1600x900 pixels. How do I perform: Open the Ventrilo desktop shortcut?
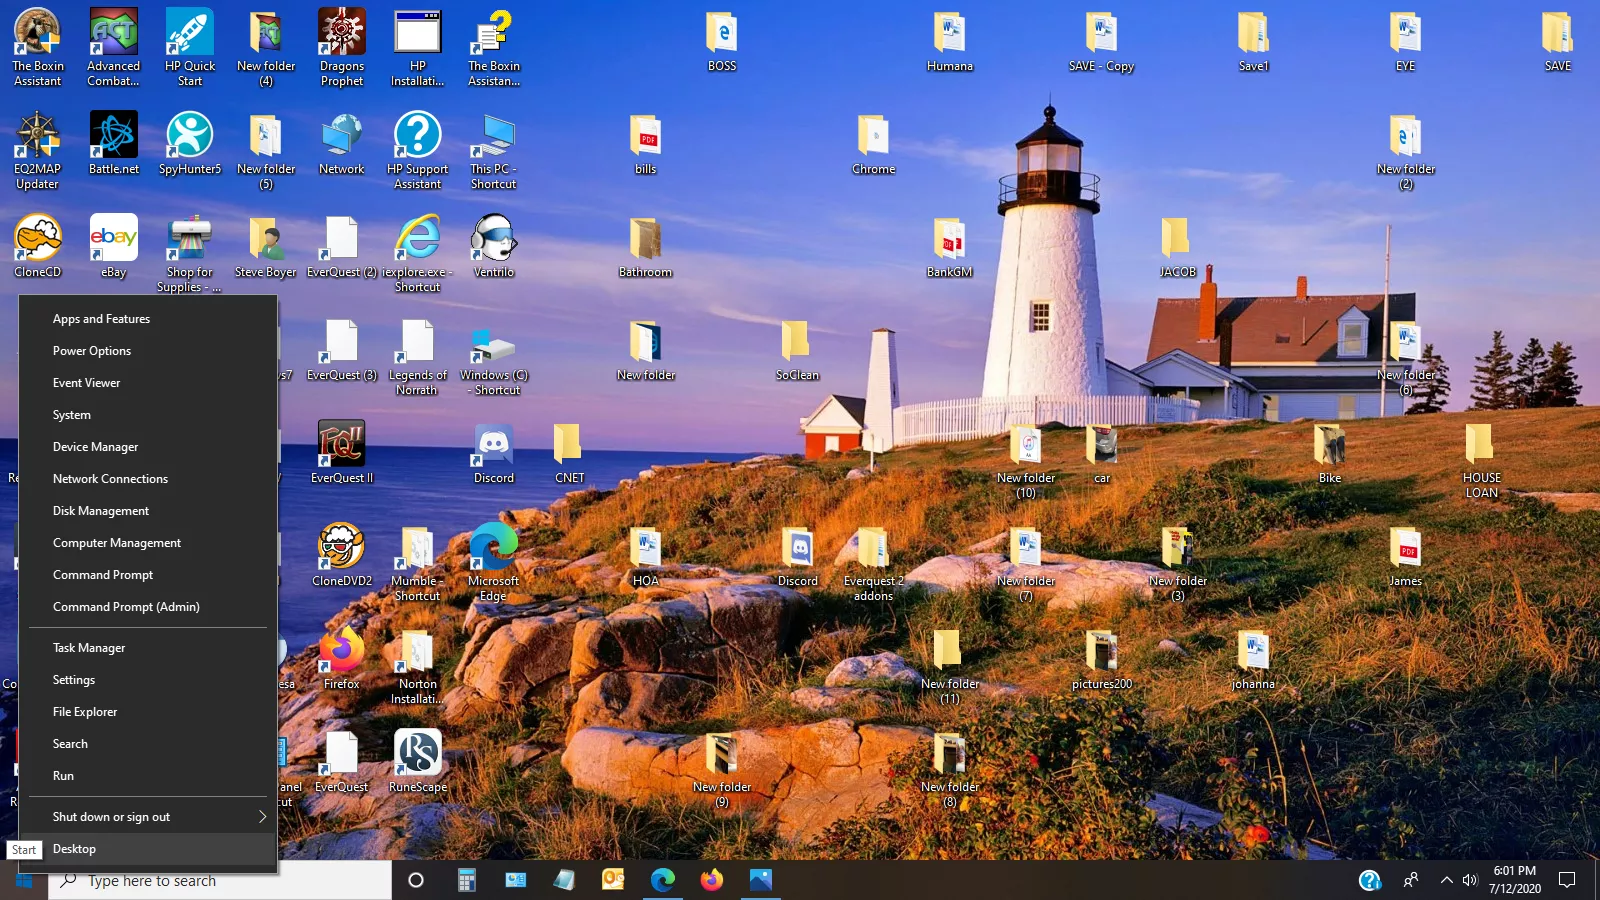[493, 239]
